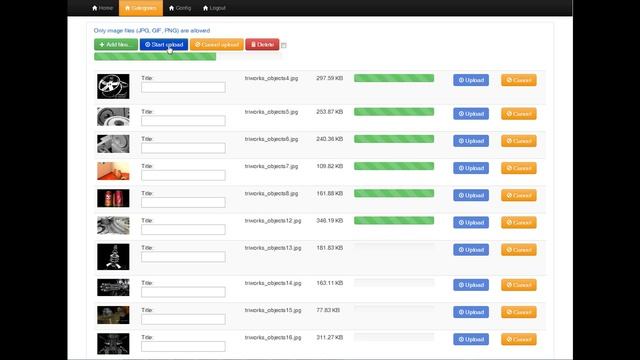
Task: Upload triworks_objects12.jpg with its Upload button
Action: click(471, 222)
